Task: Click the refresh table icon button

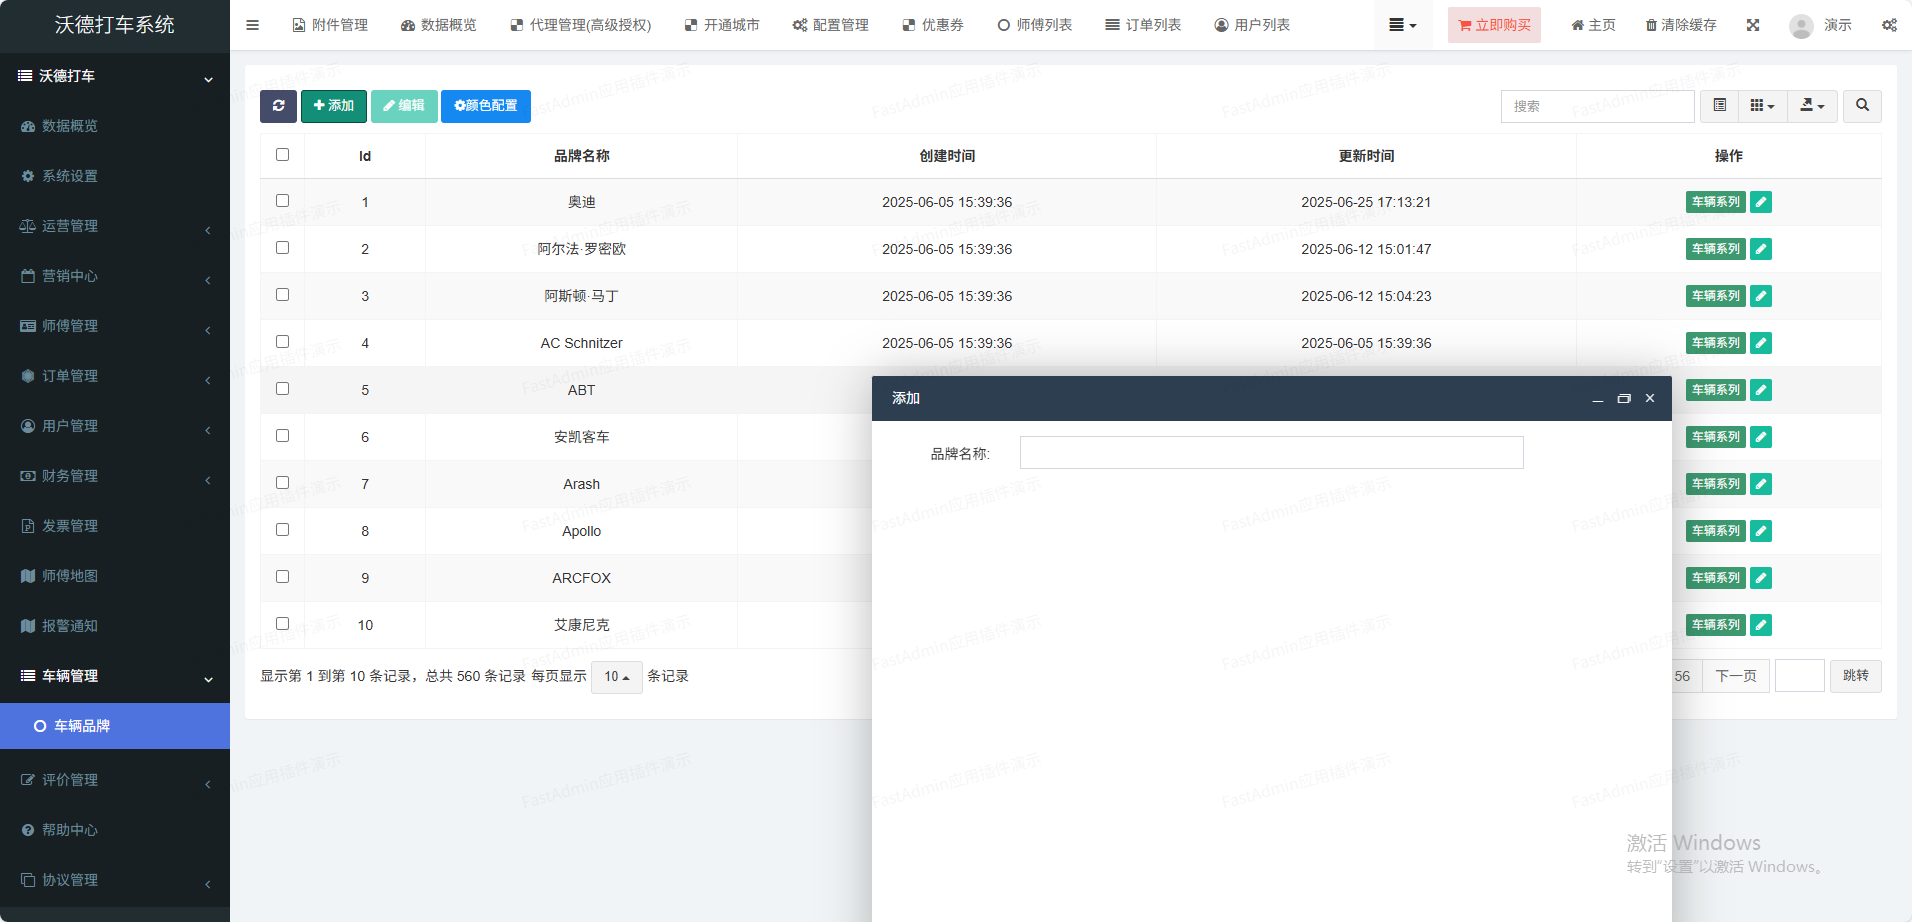Action: pyautogui.click(x=278, y=106)
